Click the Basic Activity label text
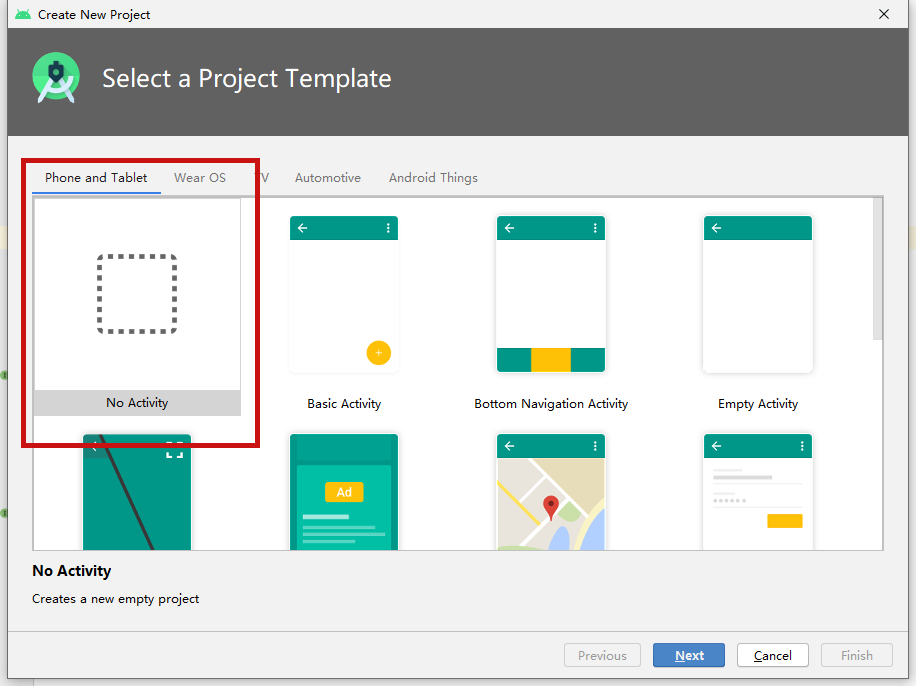This screenshot has height=686, width=916. point(344,404)
